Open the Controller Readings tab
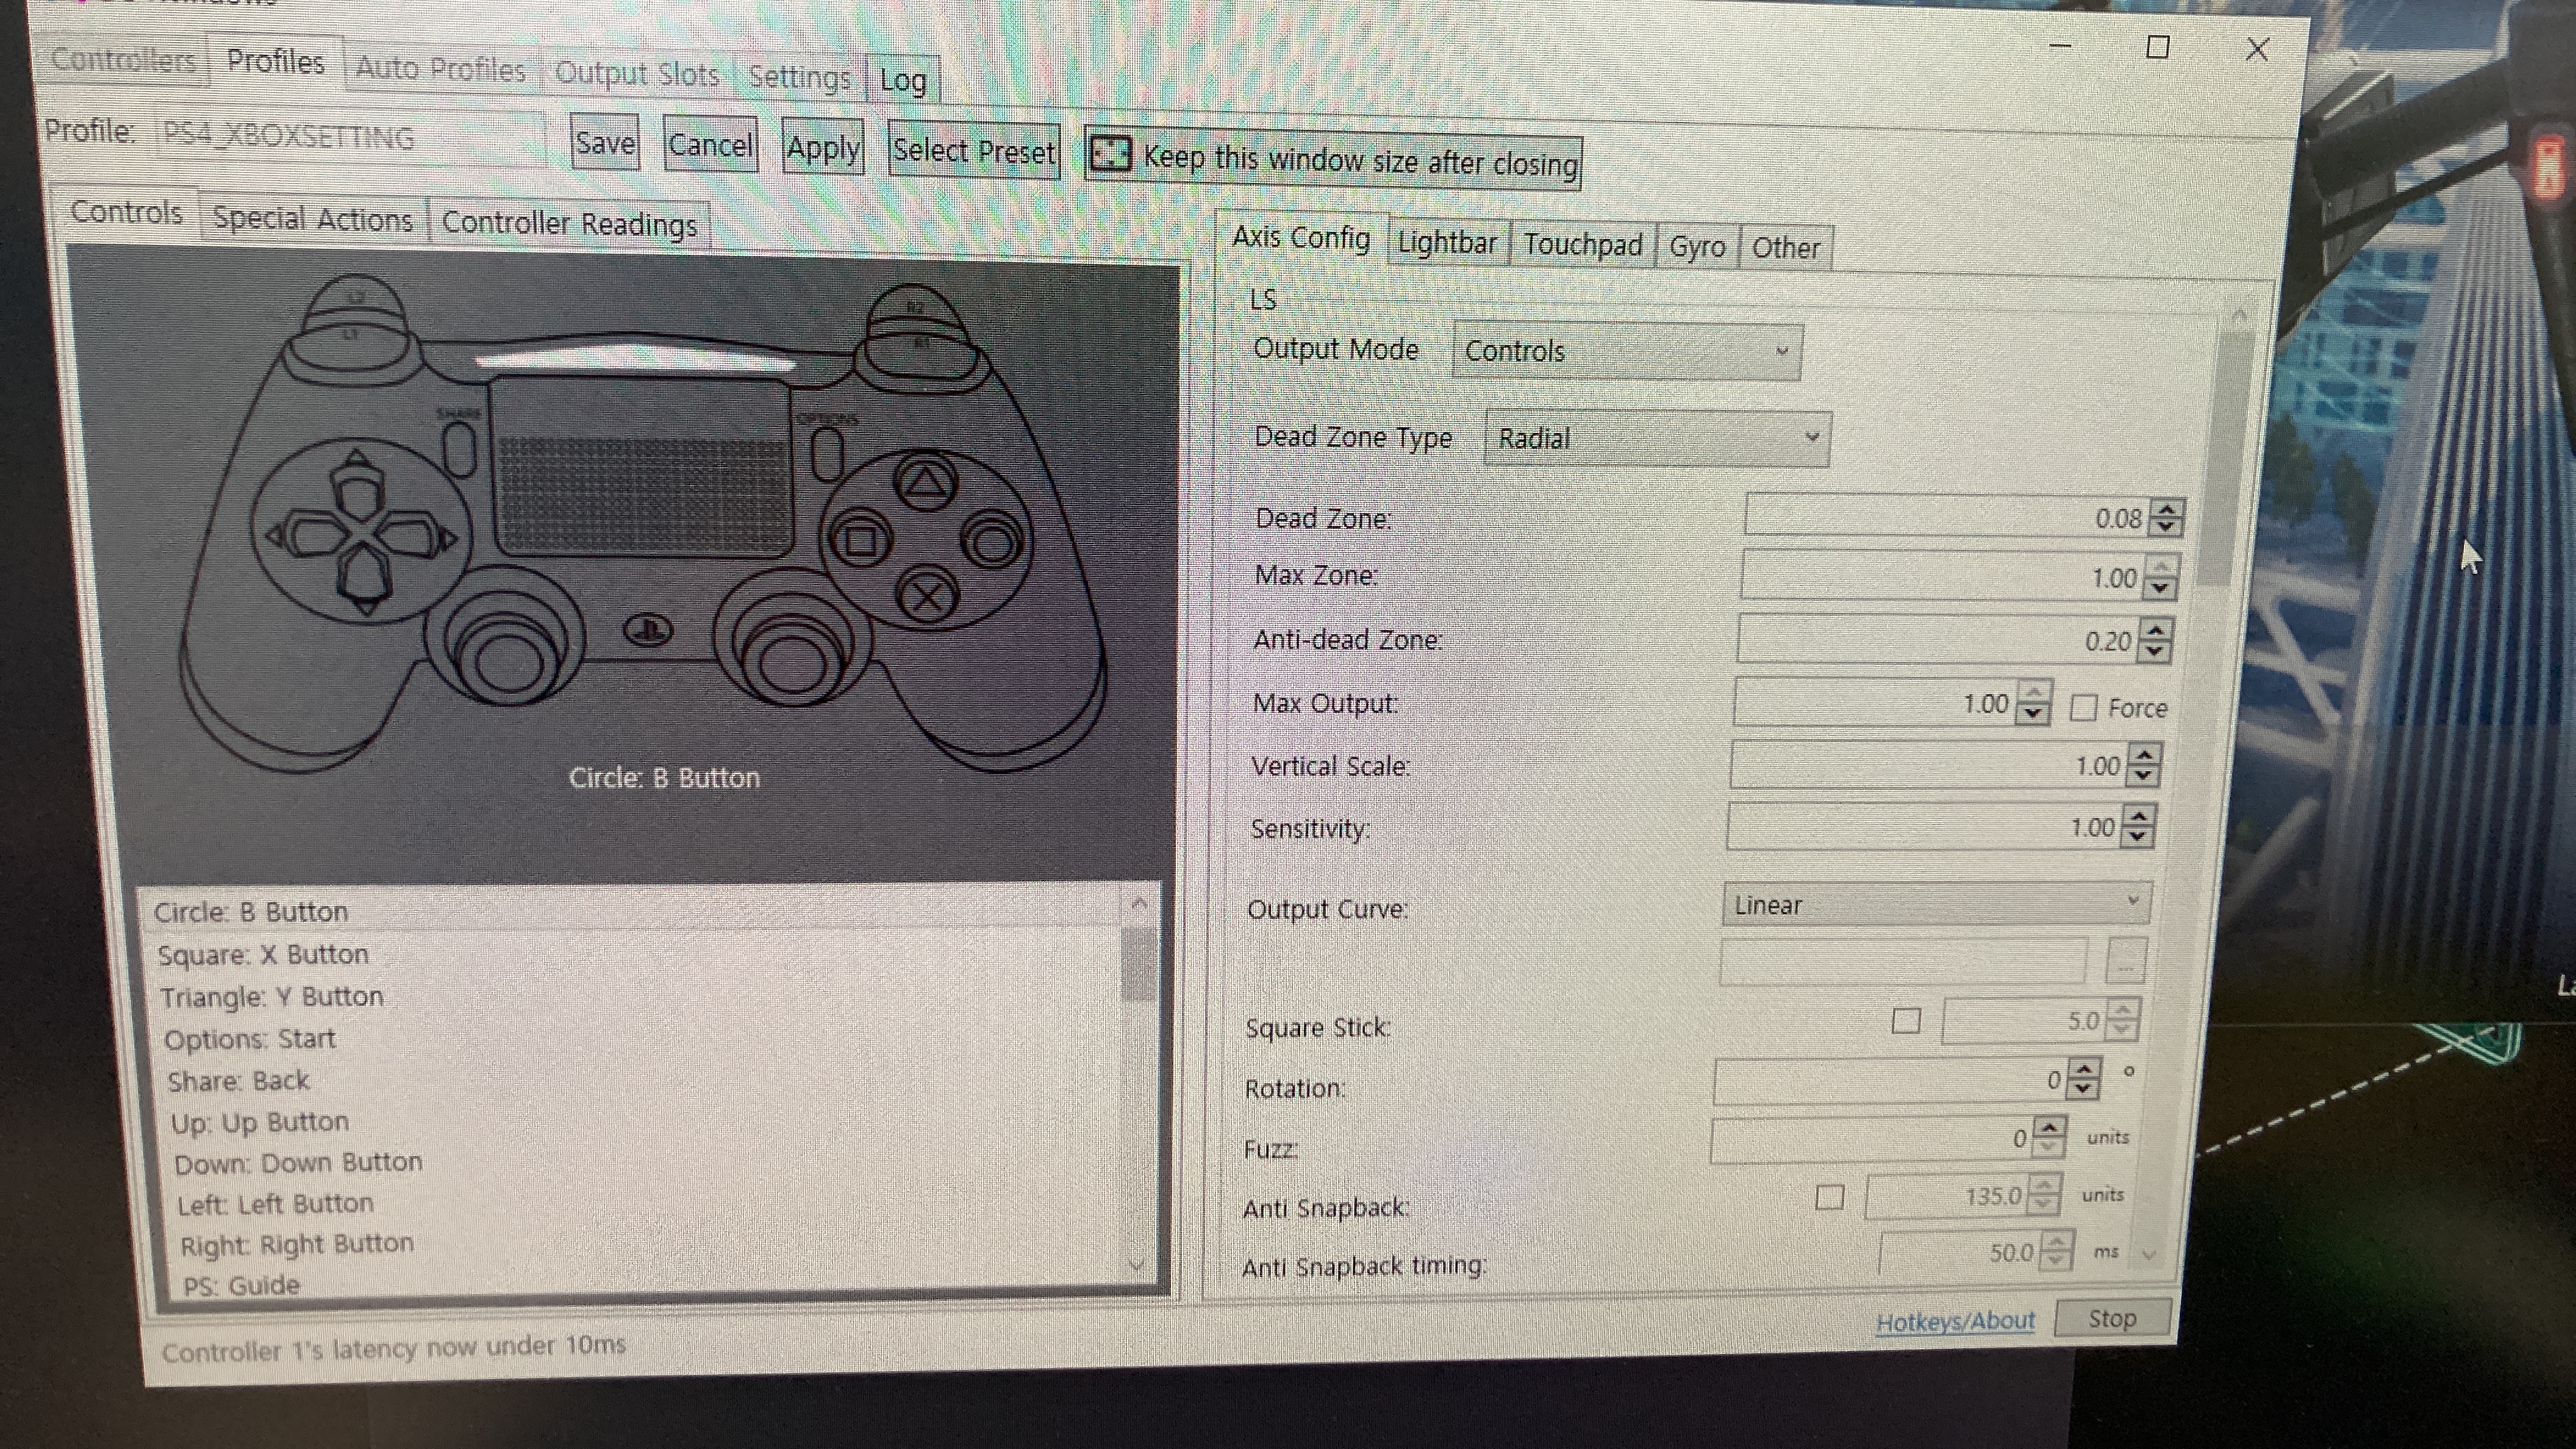Screen dimensions: 2576x1449 pos(569,223)
